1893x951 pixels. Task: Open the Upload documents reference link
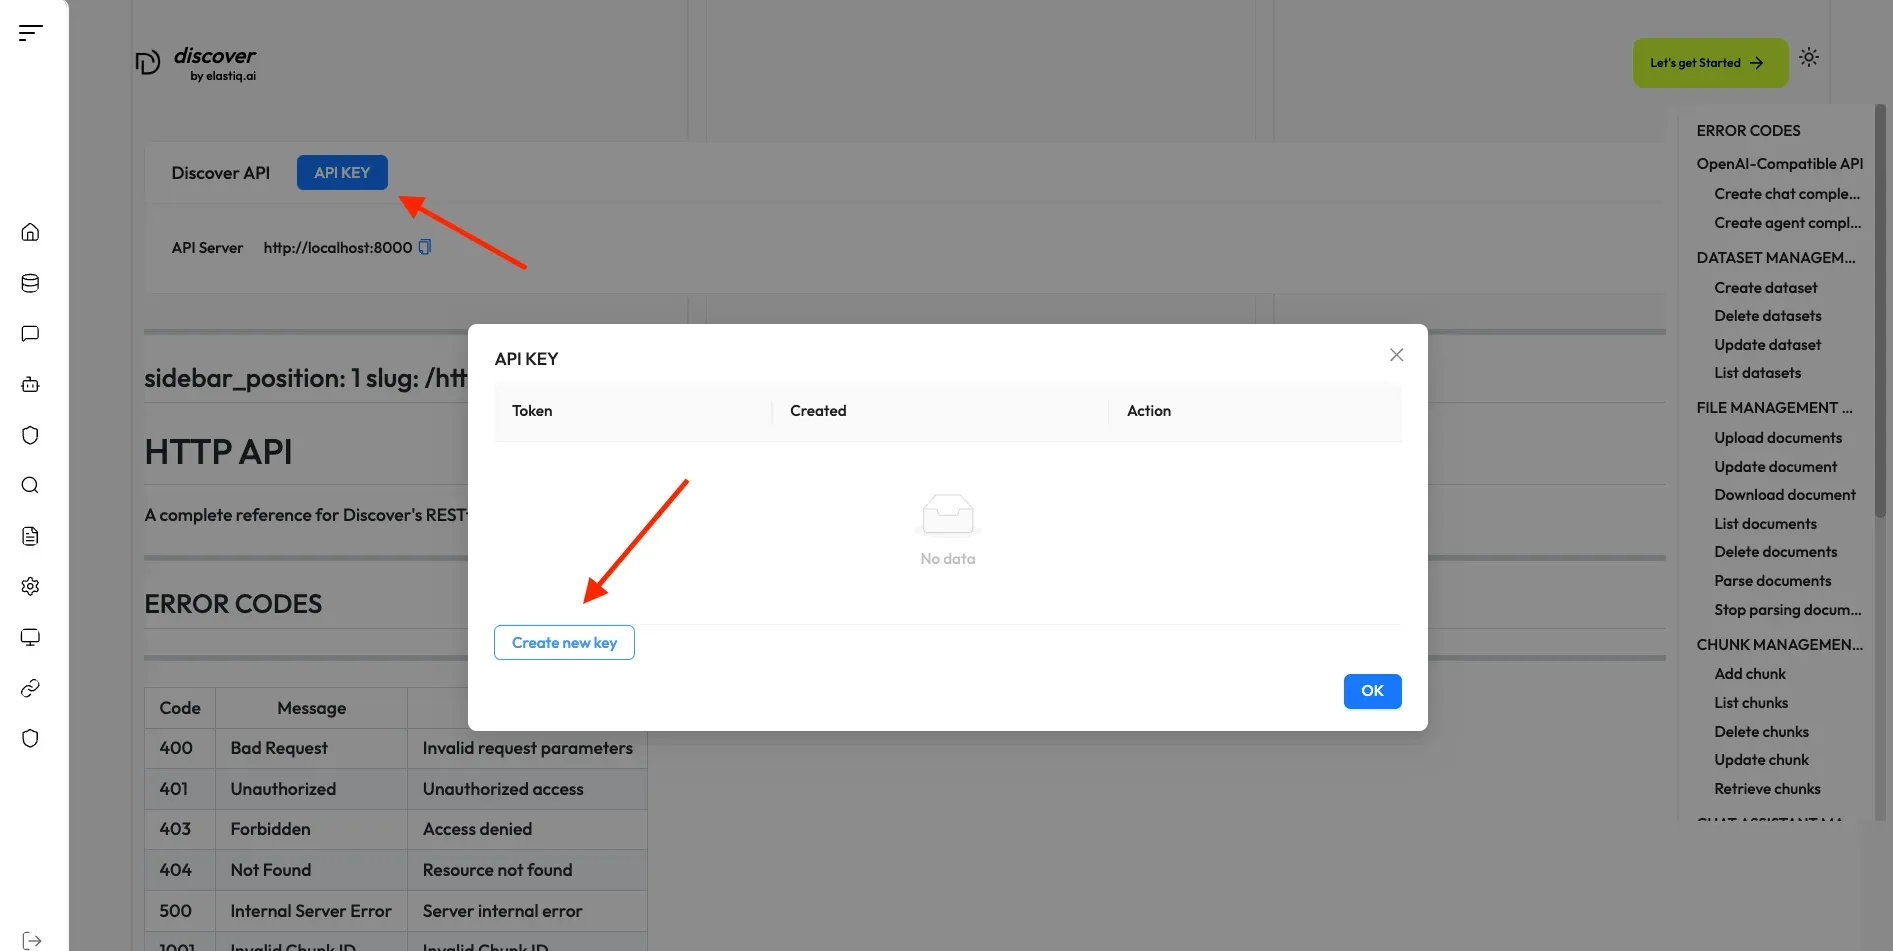point(1778,437)
